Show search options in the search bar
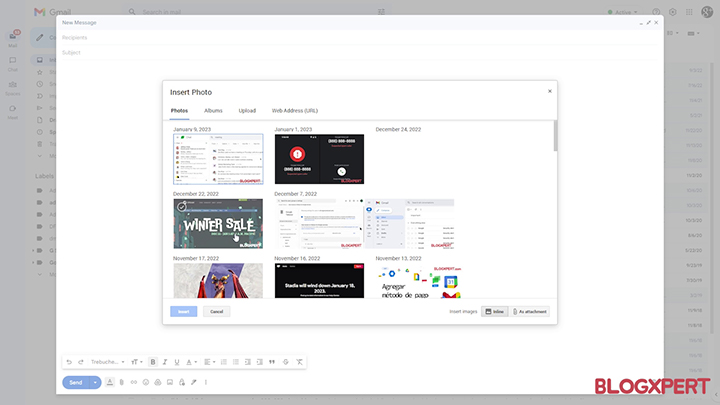720x405 pixels. pyautogui.click(x=381, y=12)
